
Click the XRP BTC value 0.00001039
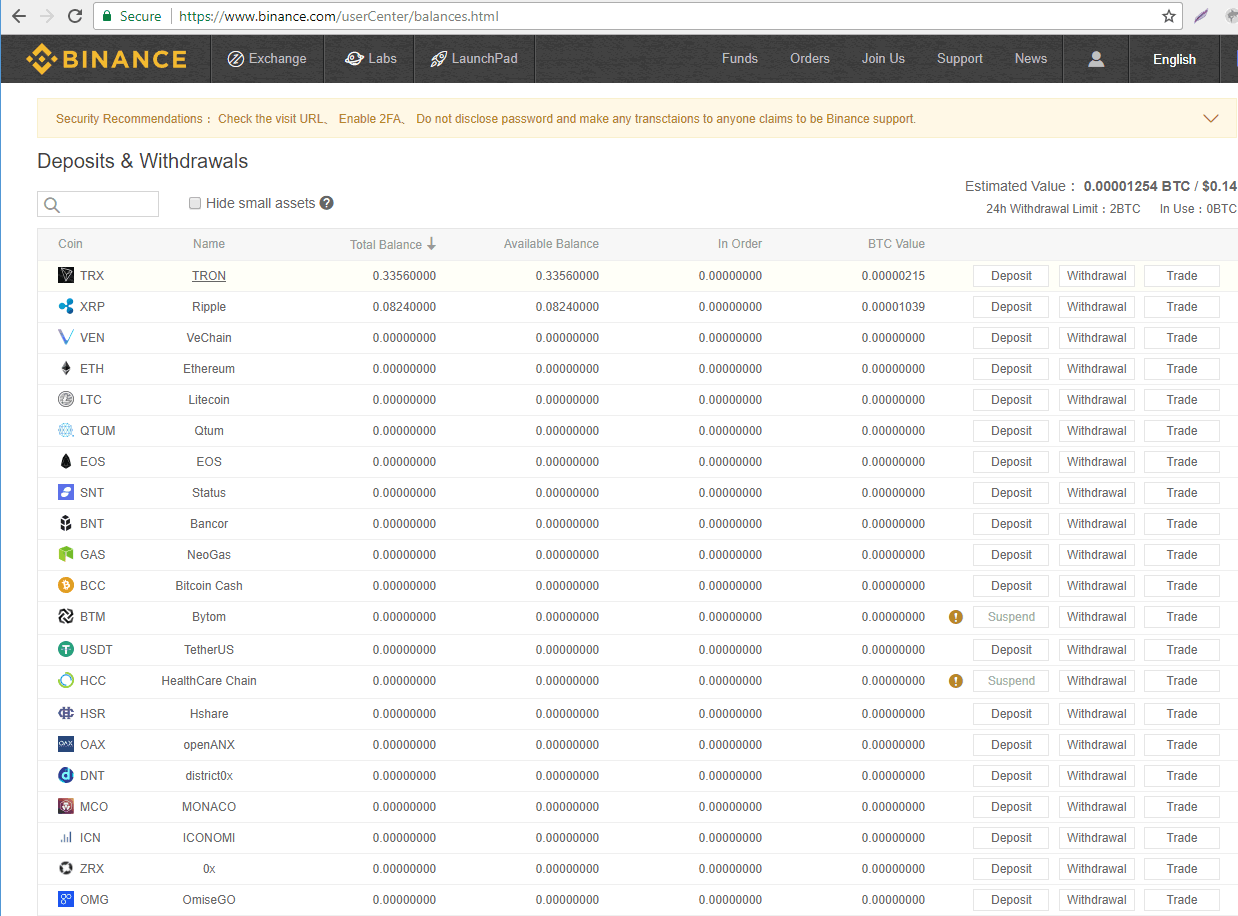(x=893, y=307)
